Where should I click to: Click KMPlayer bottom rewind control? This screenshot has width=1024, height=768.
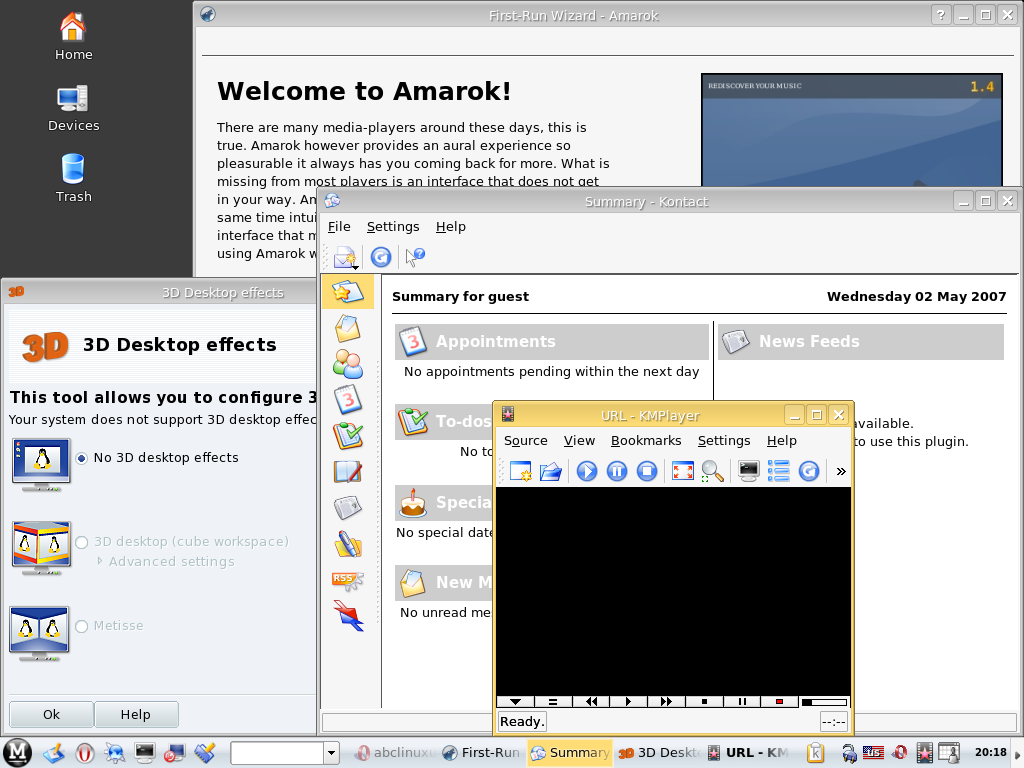[x=591, y=702]
